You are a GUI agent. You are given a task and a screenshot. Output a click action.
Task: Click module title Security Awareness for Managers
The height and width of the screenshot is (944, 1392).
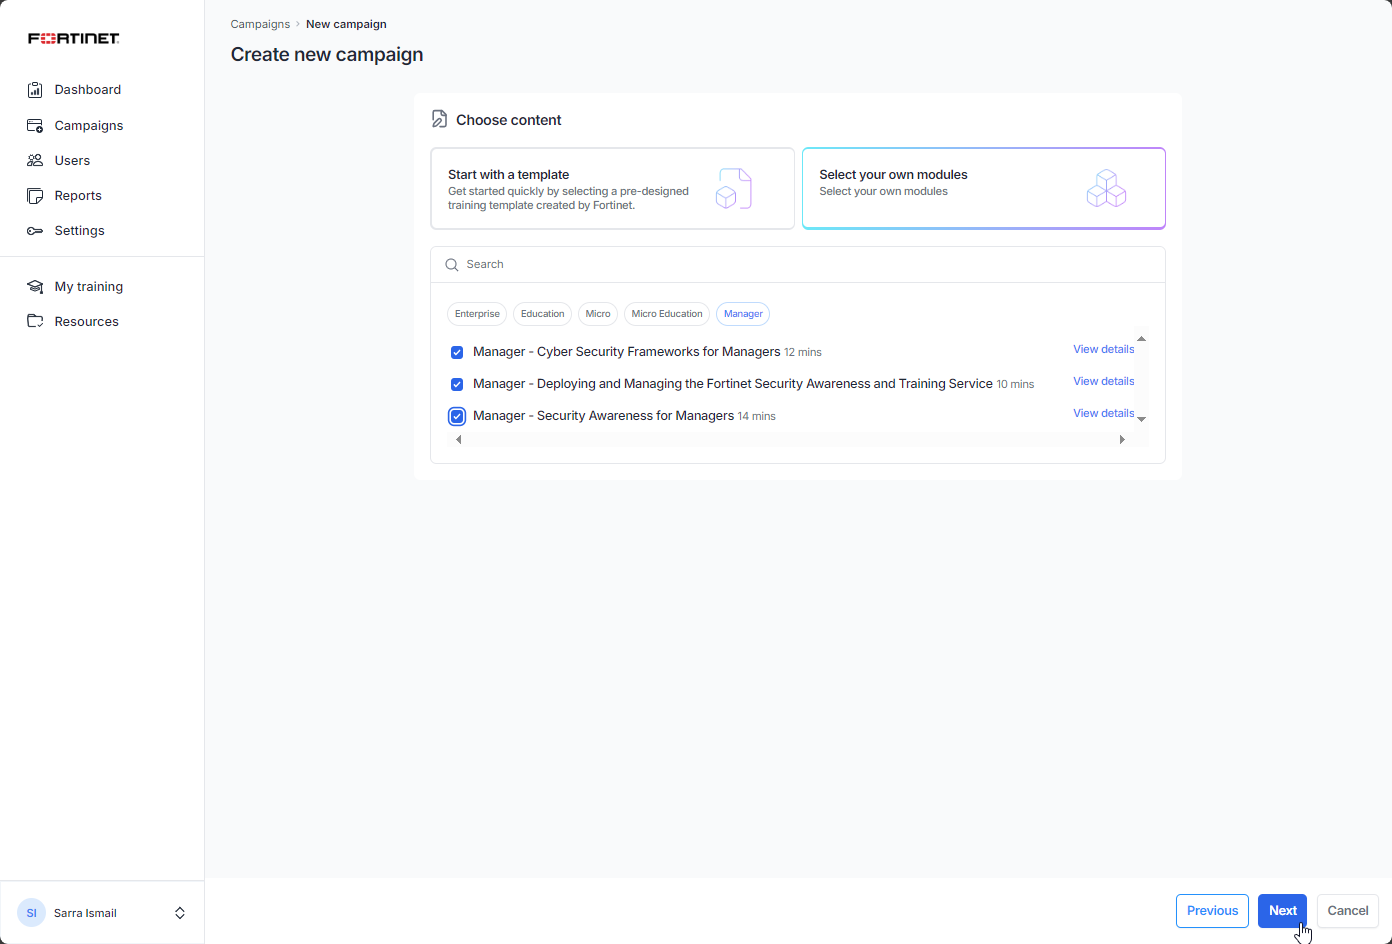tap(603, 416)
